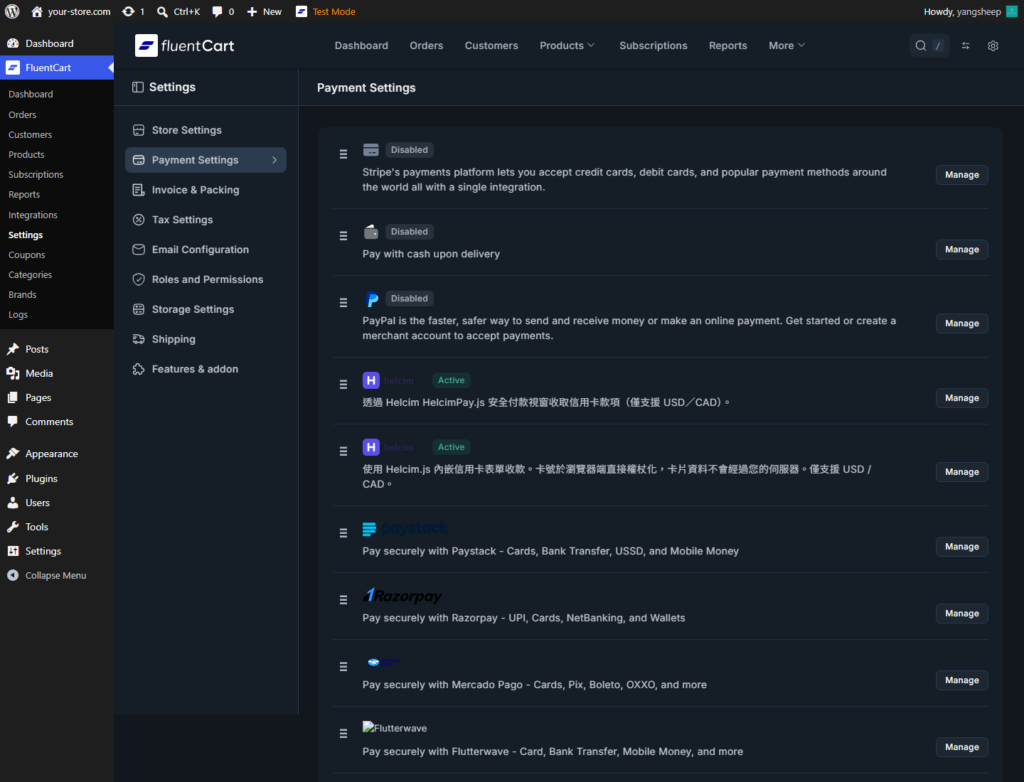Click drag handle for Razorpay row
The height and width of the screenshot is (782, 1024).
click(x=344, y=600)
